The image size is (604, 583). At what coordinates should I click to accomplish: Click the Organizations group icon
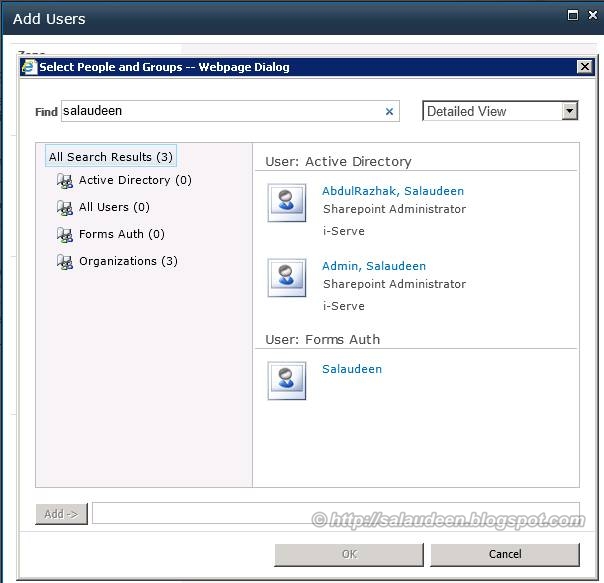tap(65, 262)
